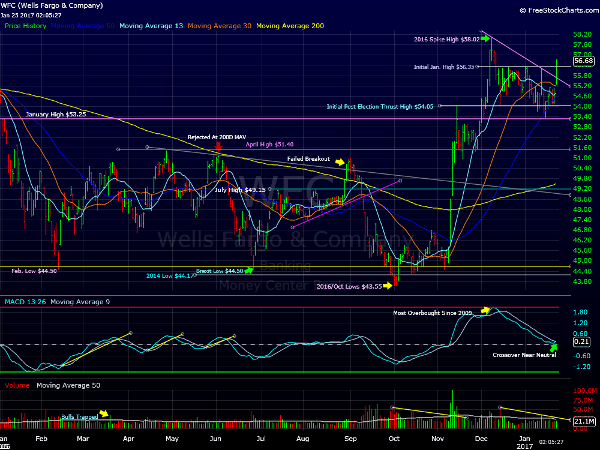Click the Sep label on the time axis

click(350, 439)
